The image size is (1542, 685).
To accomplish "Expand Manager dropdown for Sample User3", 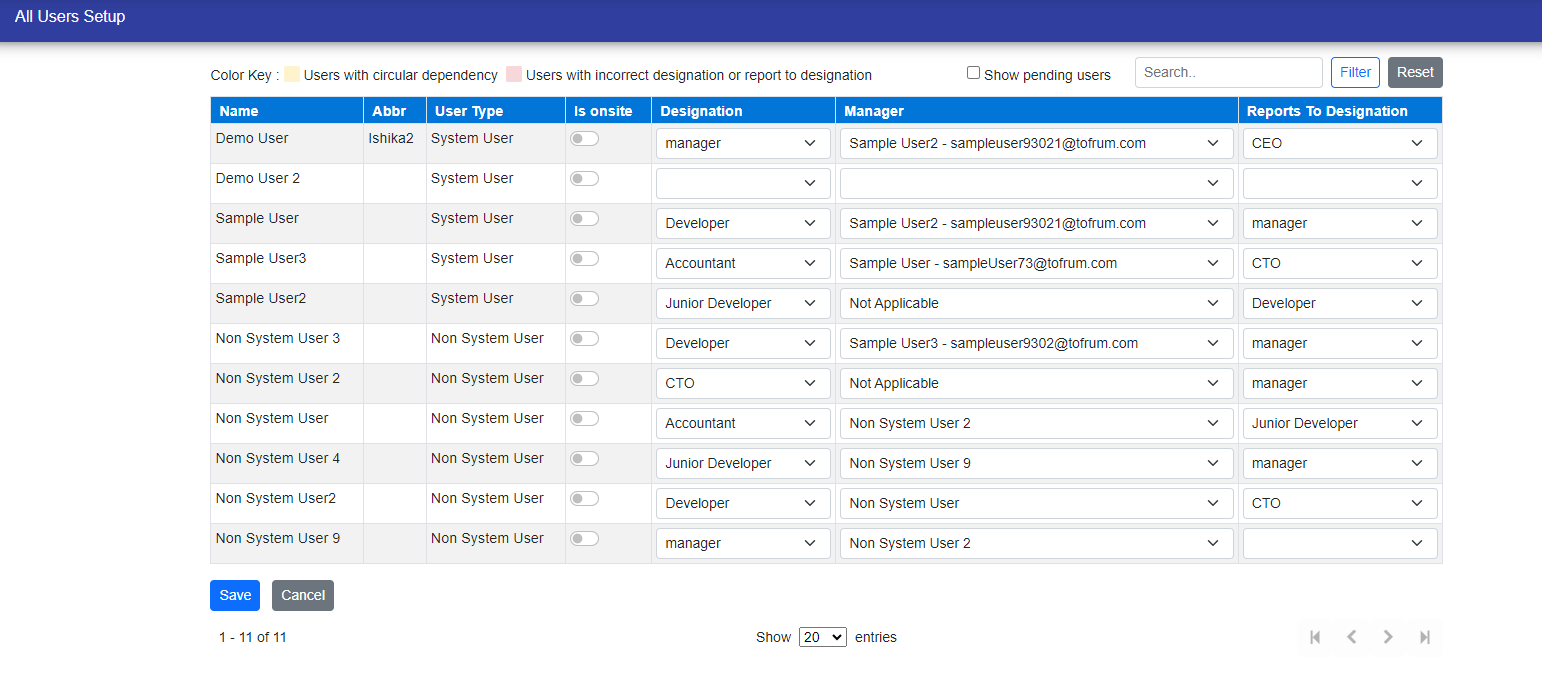I will [1036, 264].
